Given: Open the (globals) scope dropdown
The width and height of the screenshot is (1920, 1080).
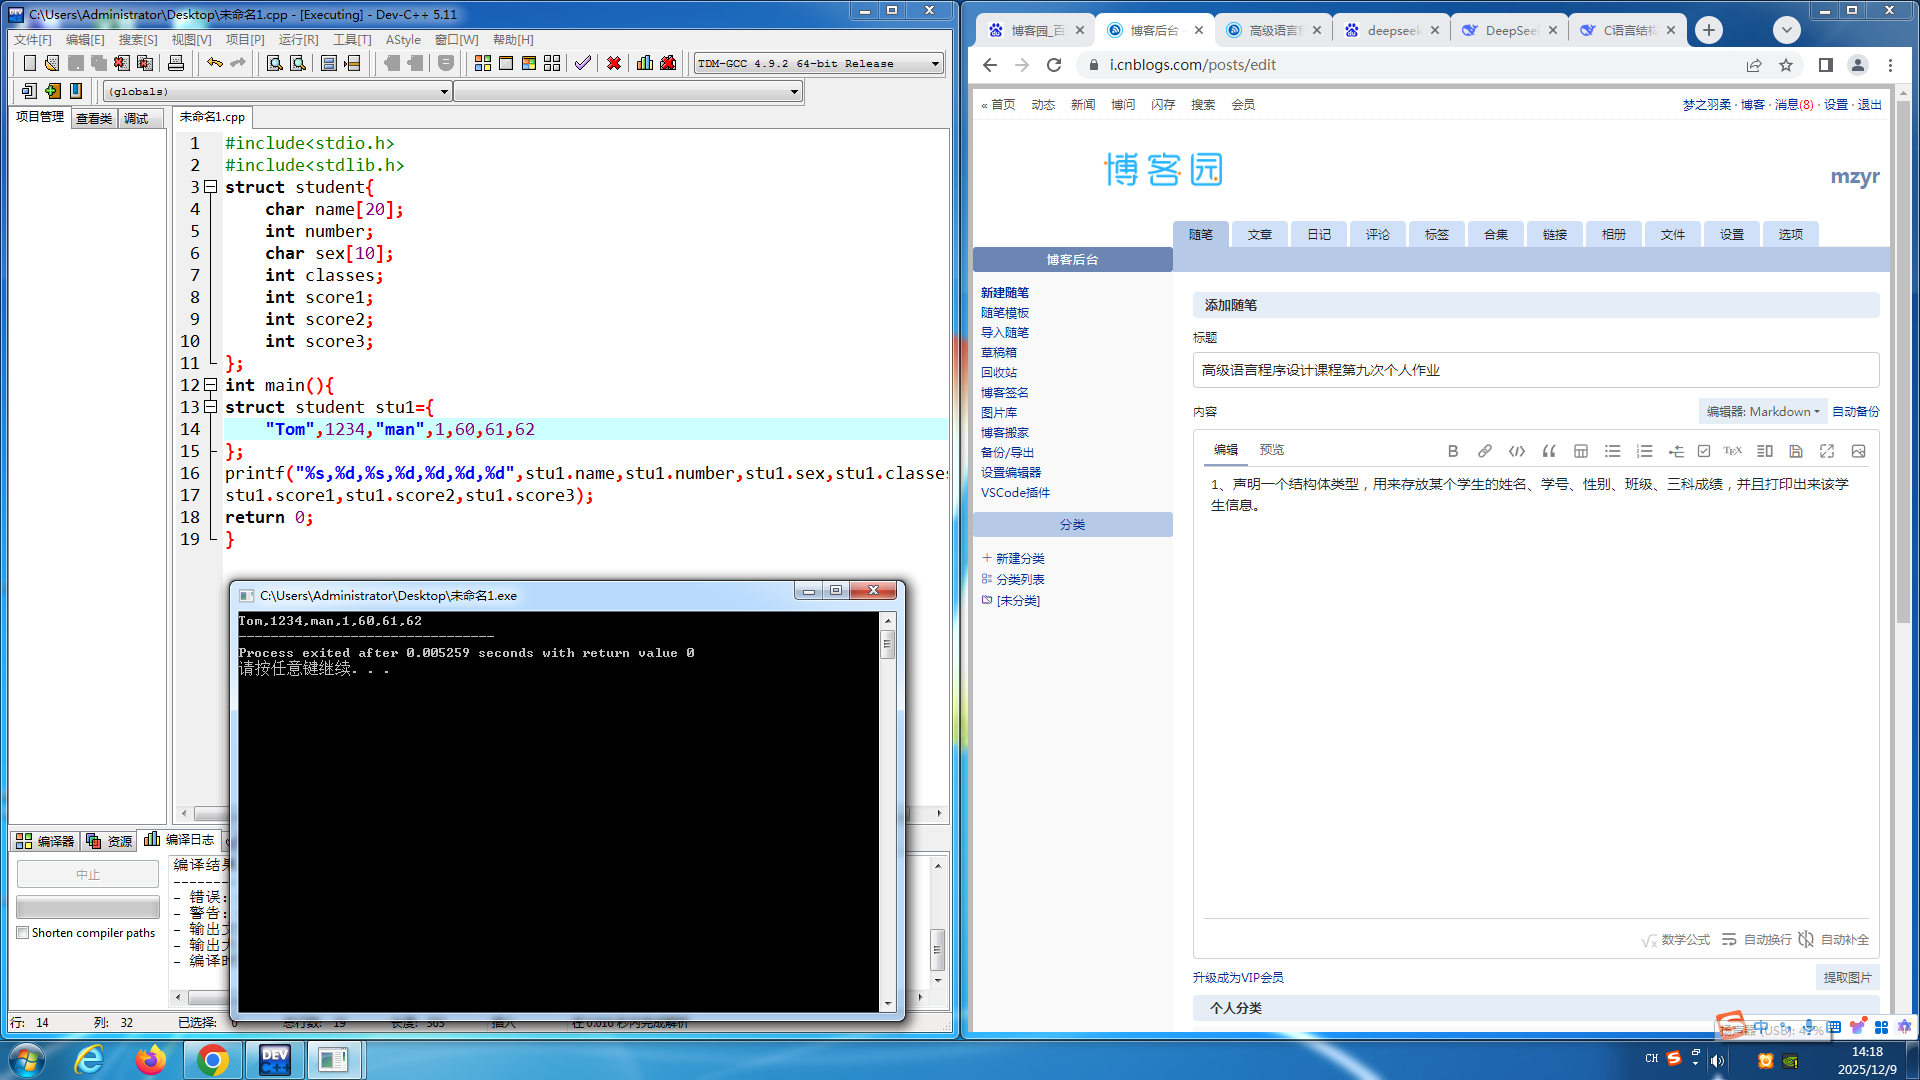Looking at the screenshot, I should tap(444, 92).
